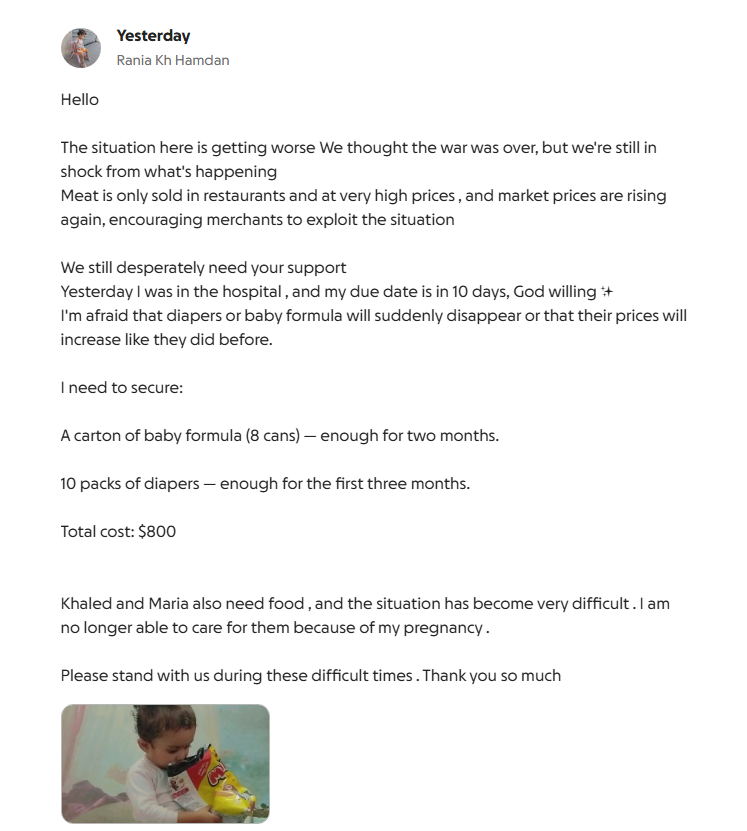The width and height of the screenshot is (747, 831).
Task: Open the toddler photo thumbnail
Action: 165,763
